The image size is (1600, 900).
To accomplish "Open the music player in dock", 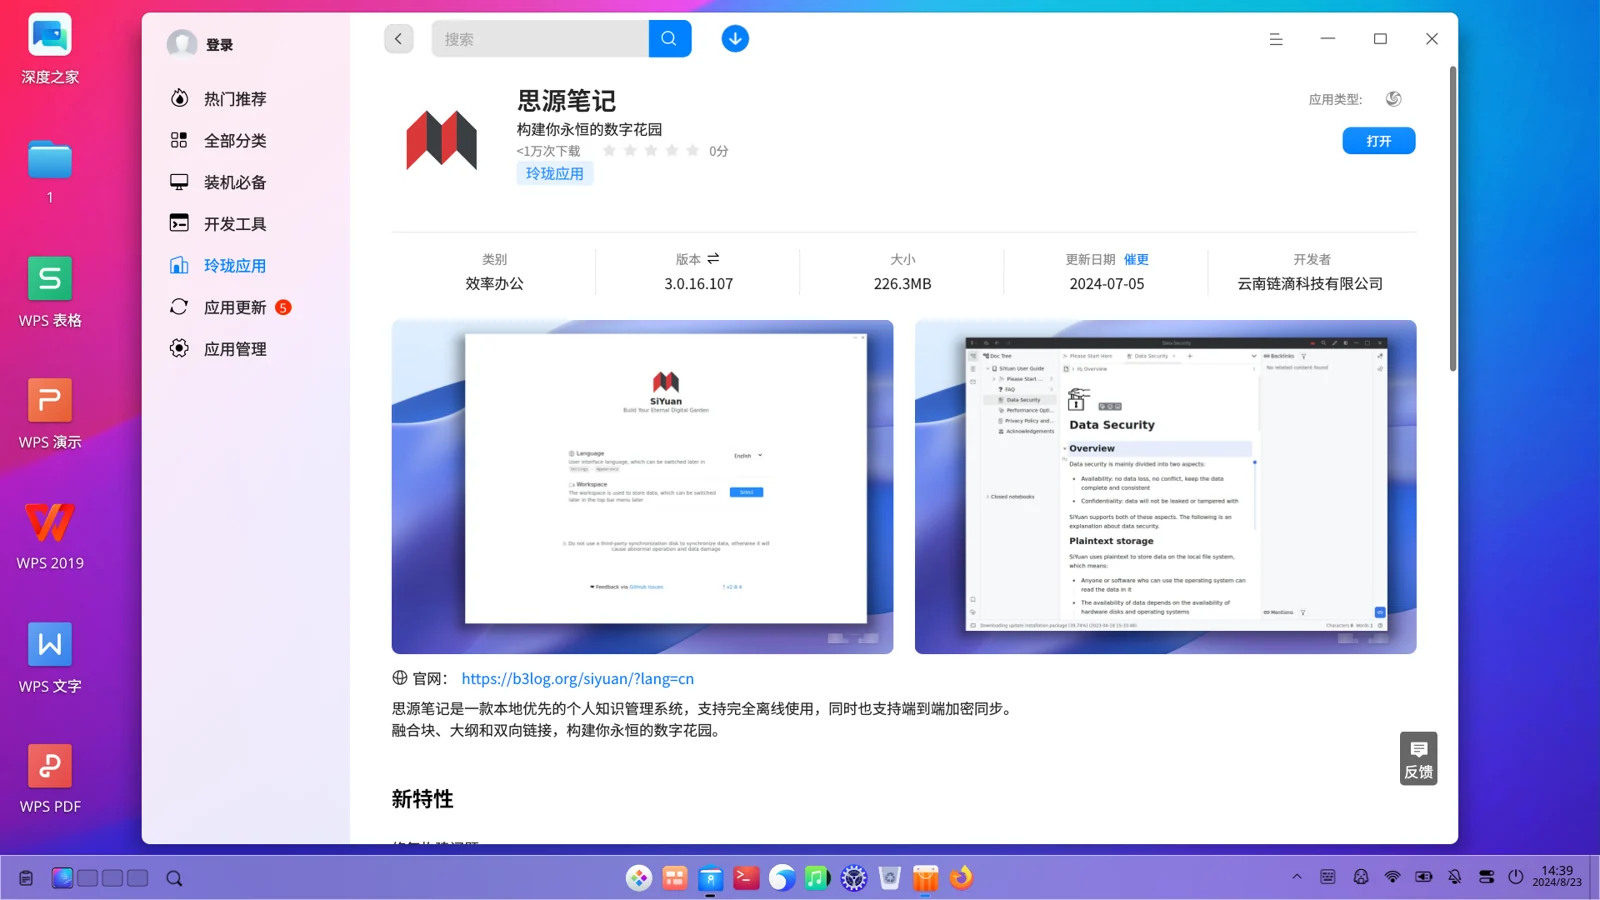I will pos(818,878).
